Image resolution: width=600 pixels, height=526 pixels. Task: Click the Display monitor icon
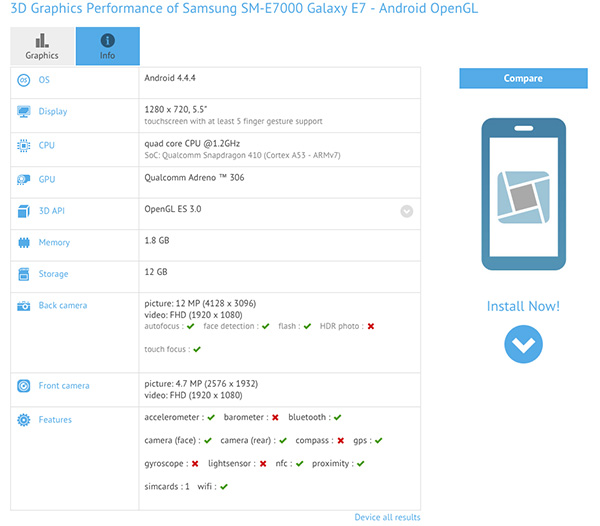tap(24, 111)
